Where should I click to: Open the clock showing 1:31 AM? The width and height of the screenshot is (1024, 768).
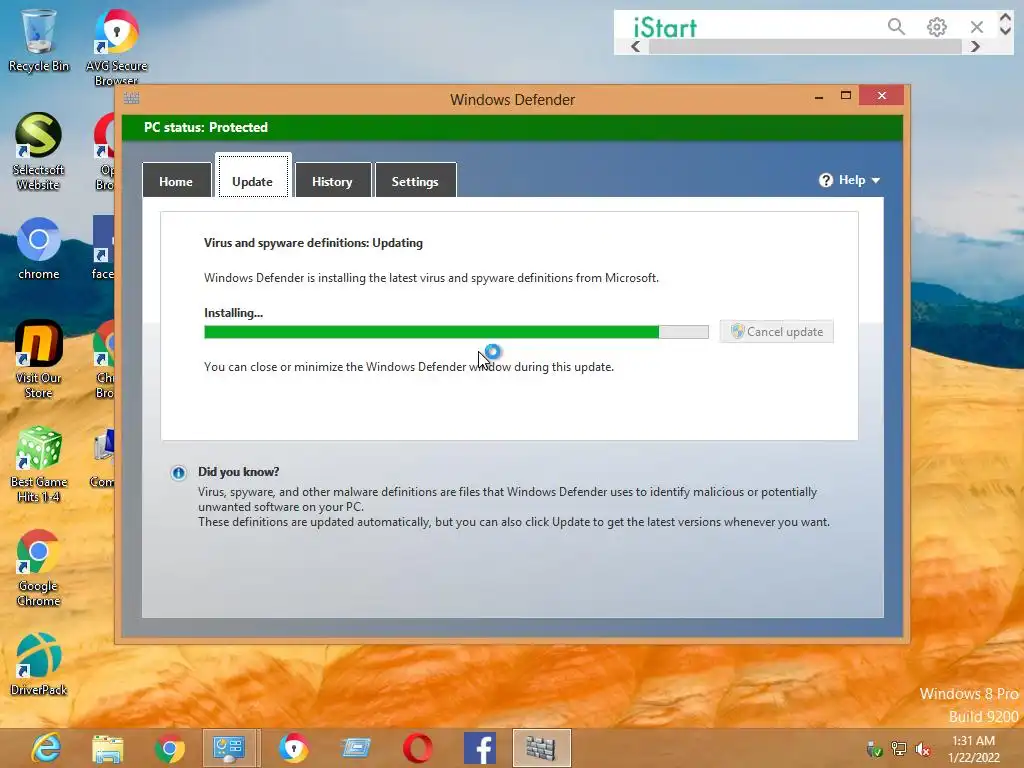pos(974,749)
